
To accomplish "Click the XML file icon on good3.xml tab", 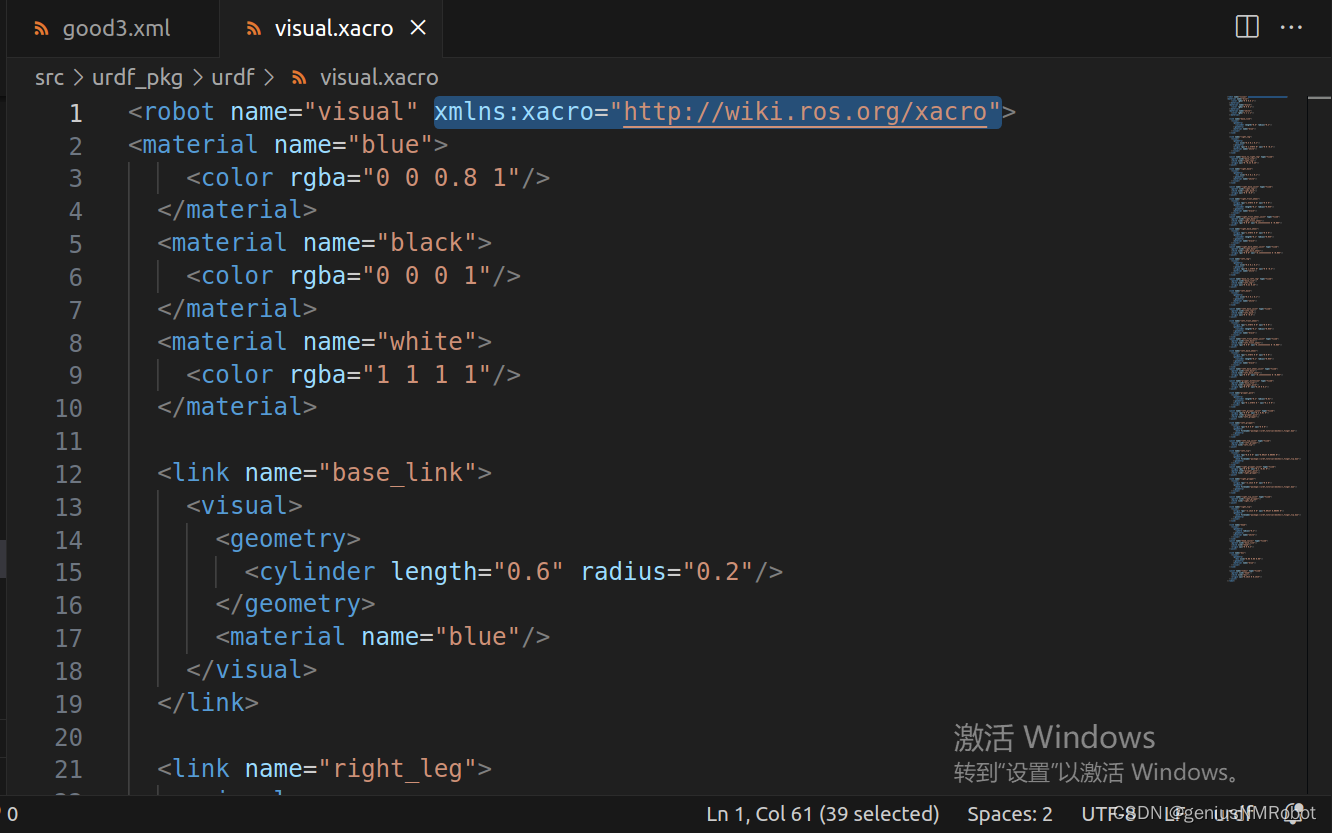I will click(x=41, y=29).
